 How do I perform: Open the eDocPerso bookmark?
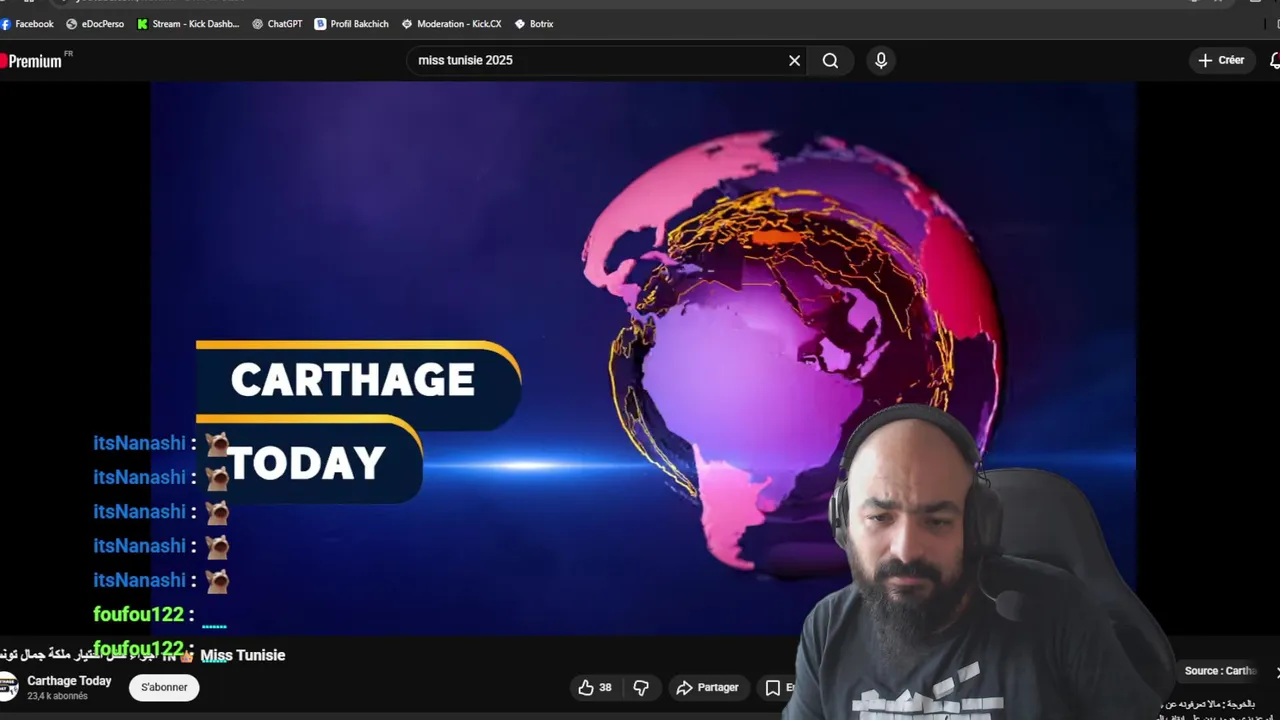[x=95, y=24]
